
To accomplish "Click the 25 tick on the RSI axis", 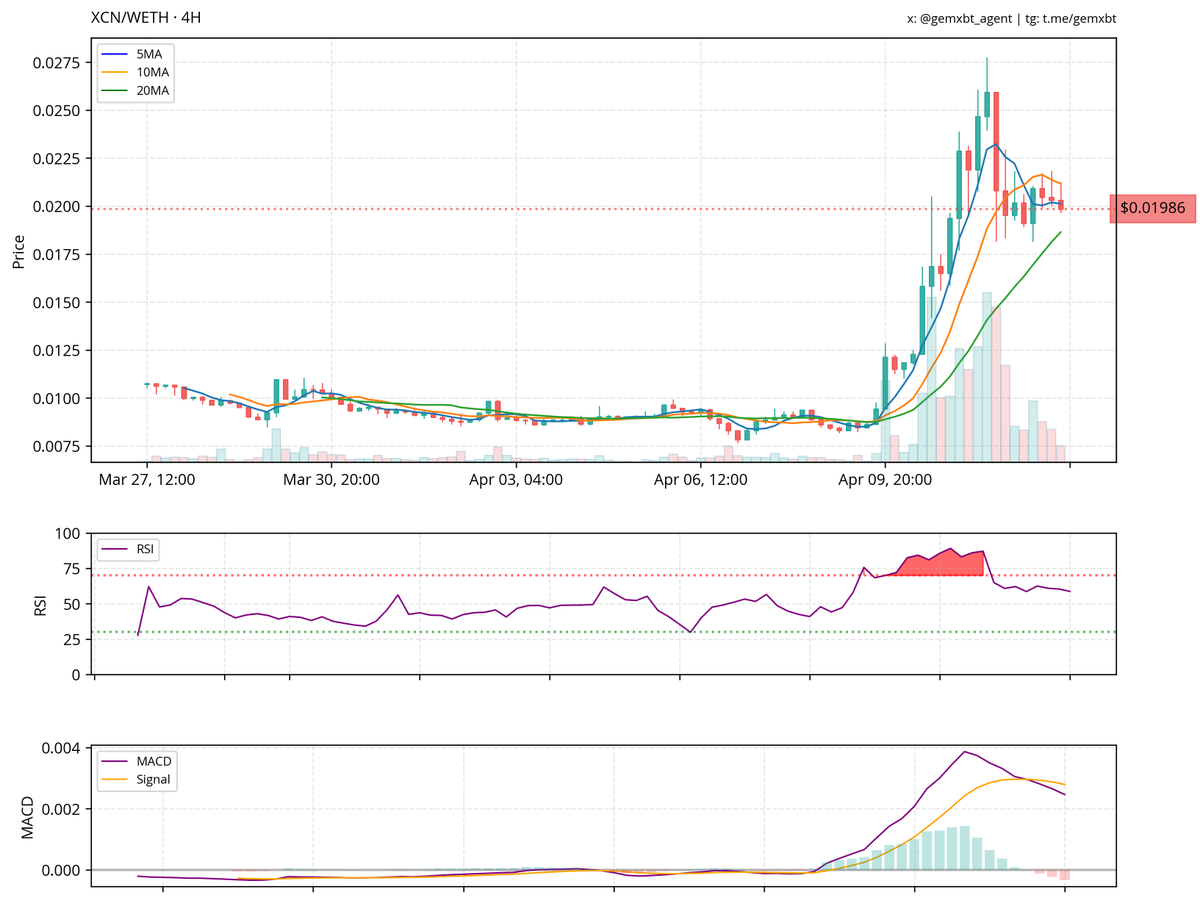I will pyautogui.click(x=73, y=640).
